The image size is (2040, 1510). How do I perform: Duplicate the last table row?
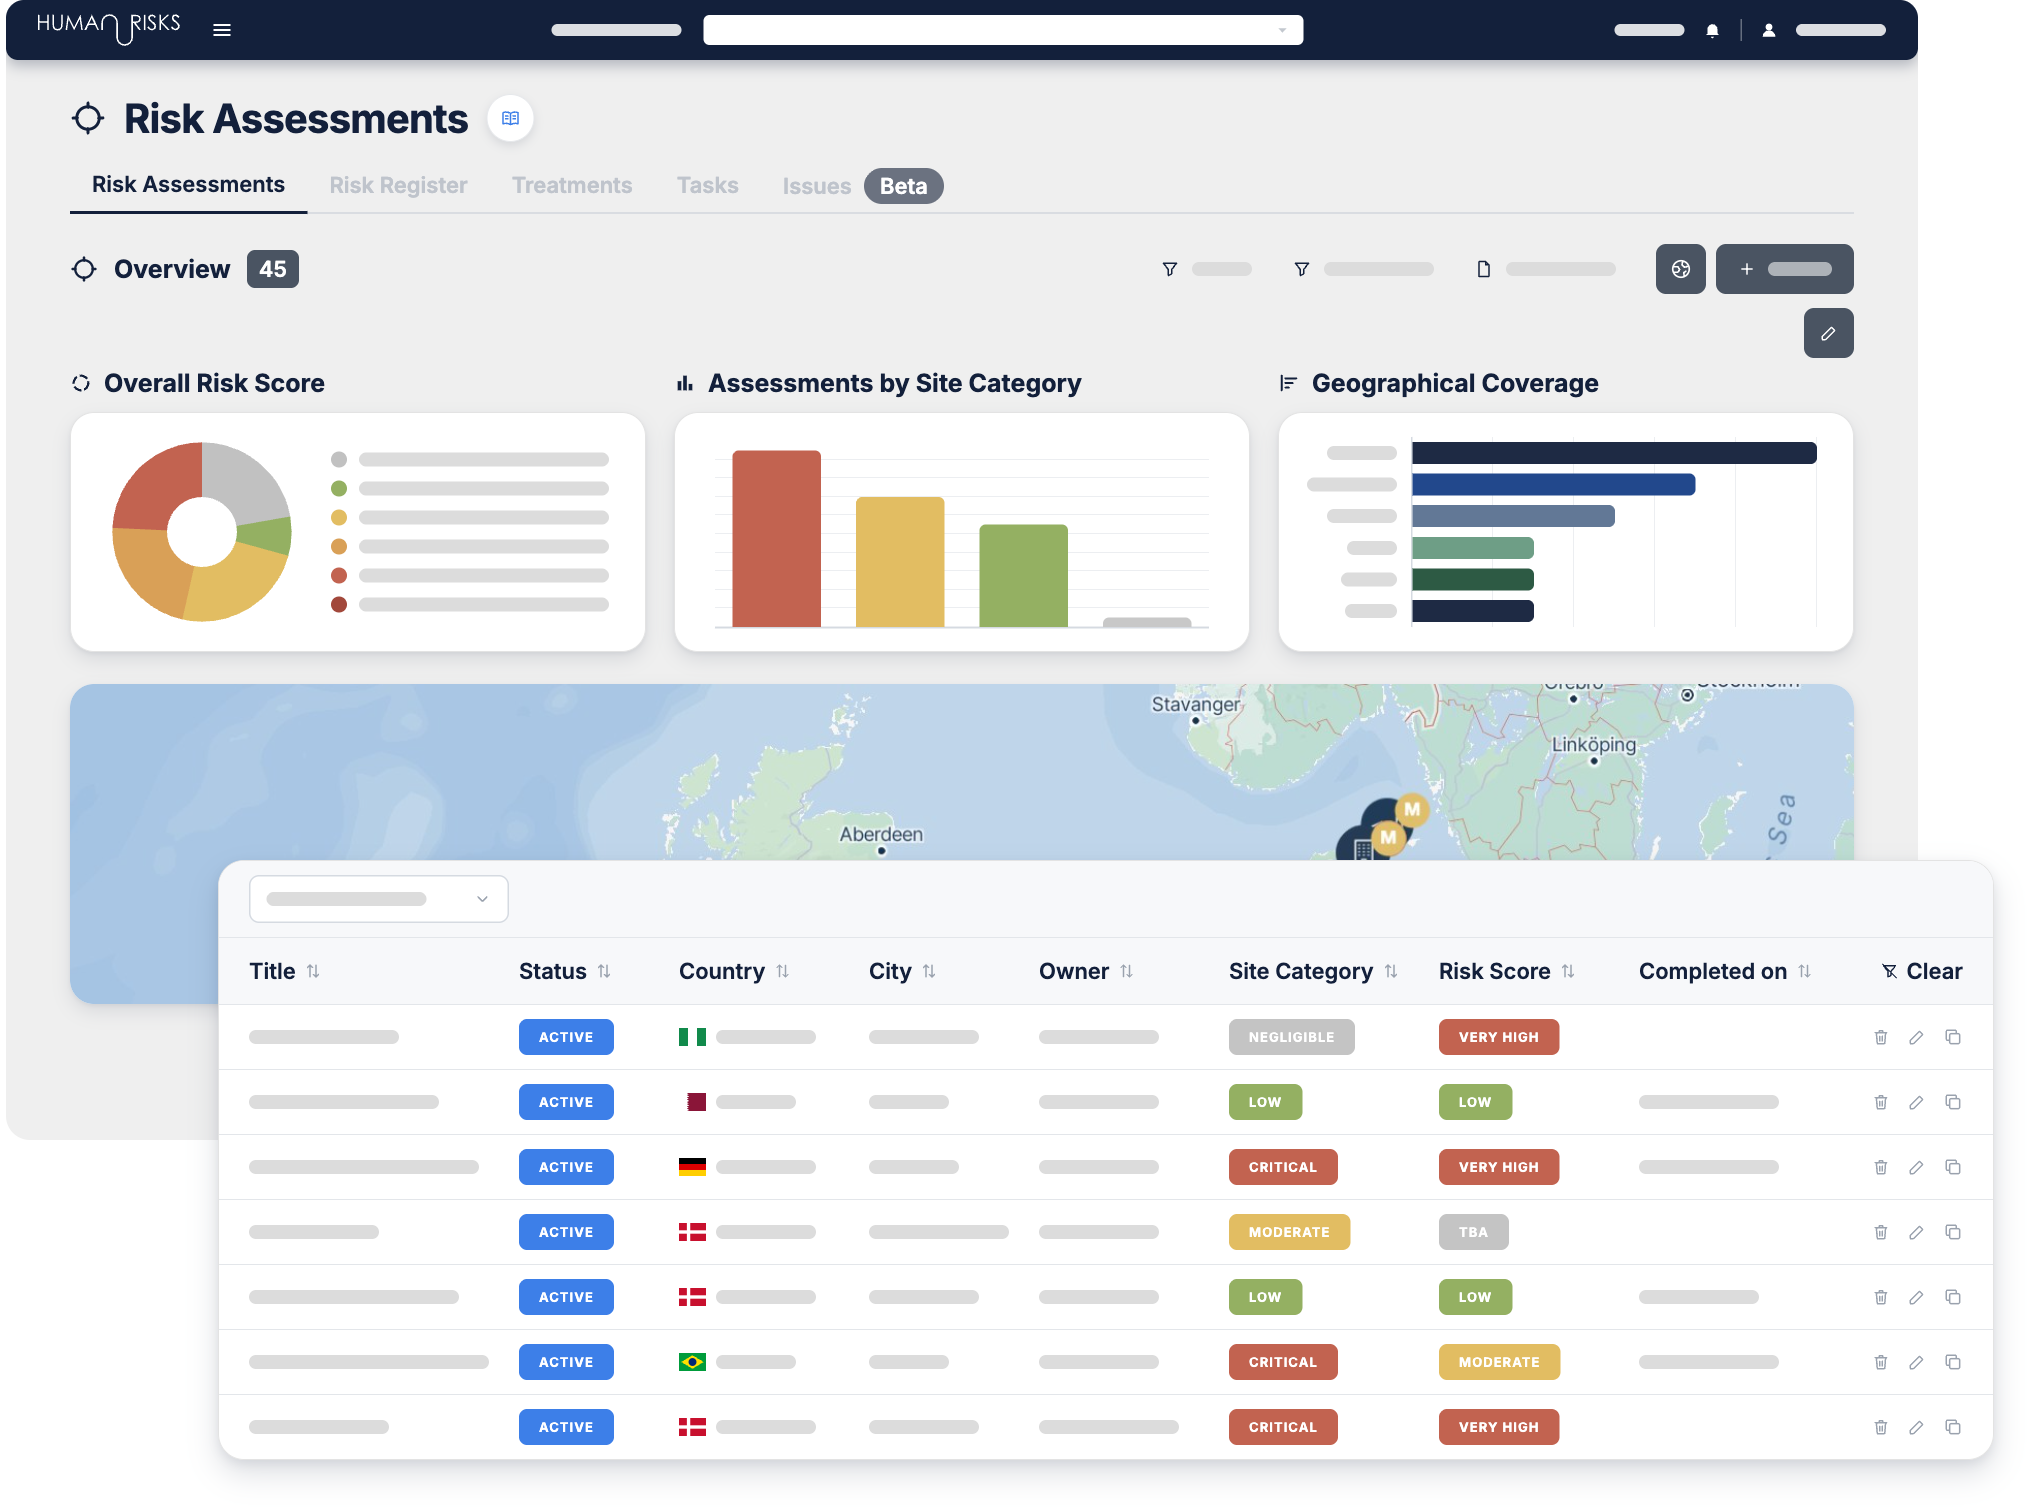(1952, 1427)
